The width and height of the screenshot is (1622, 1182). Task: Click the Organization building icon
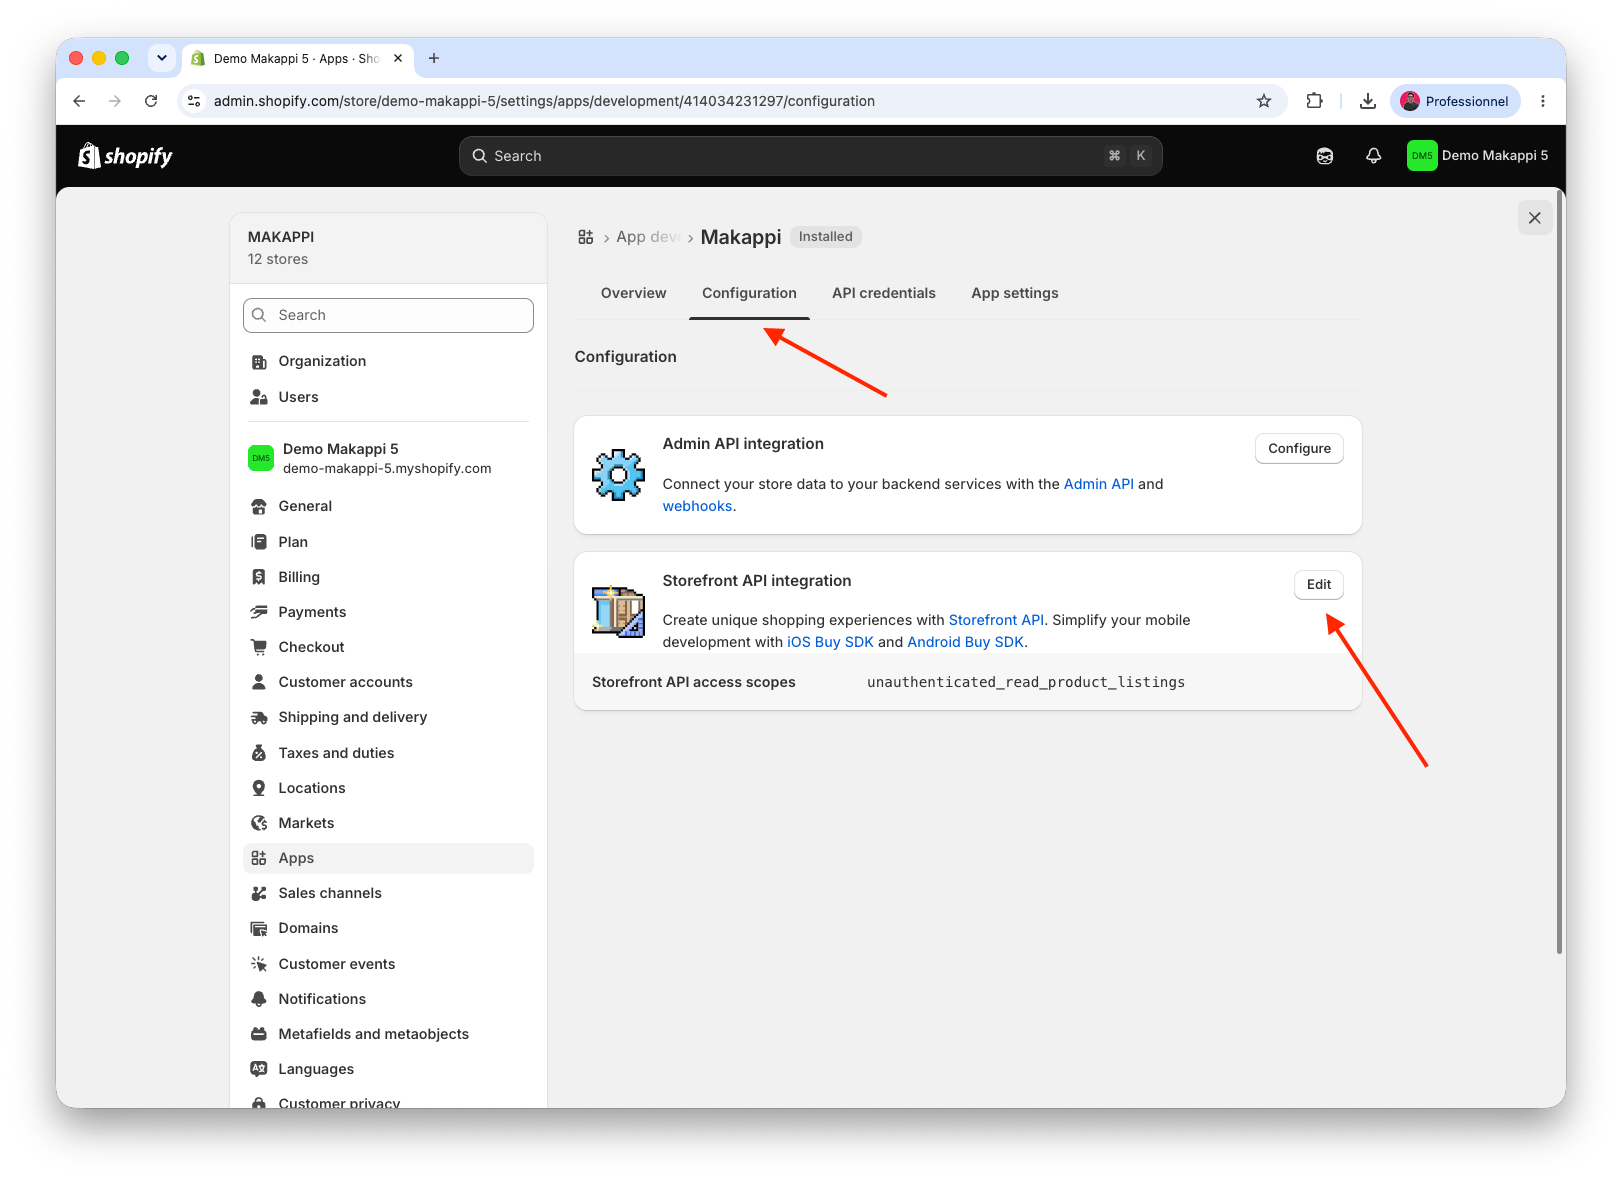click(x=259, y=362)
